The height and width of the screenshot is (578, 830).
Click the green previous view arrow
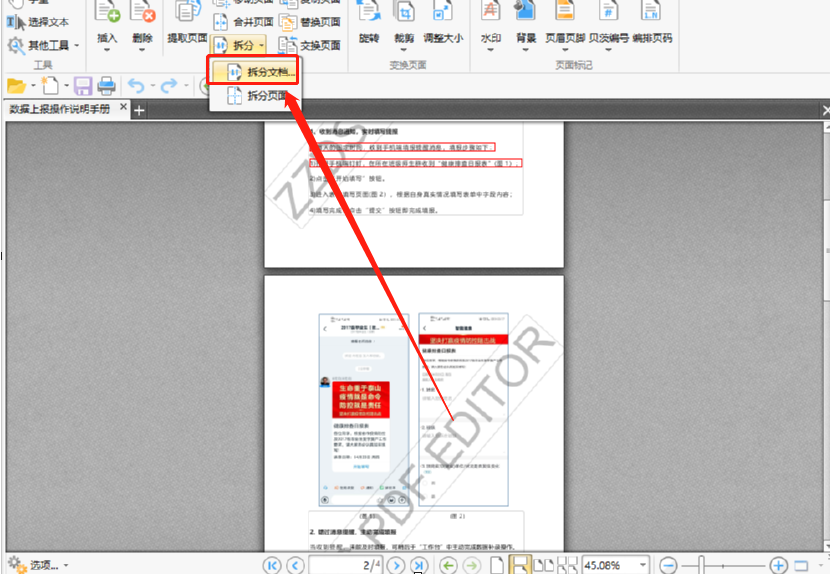pyautogui.click(x=448, y=566)
